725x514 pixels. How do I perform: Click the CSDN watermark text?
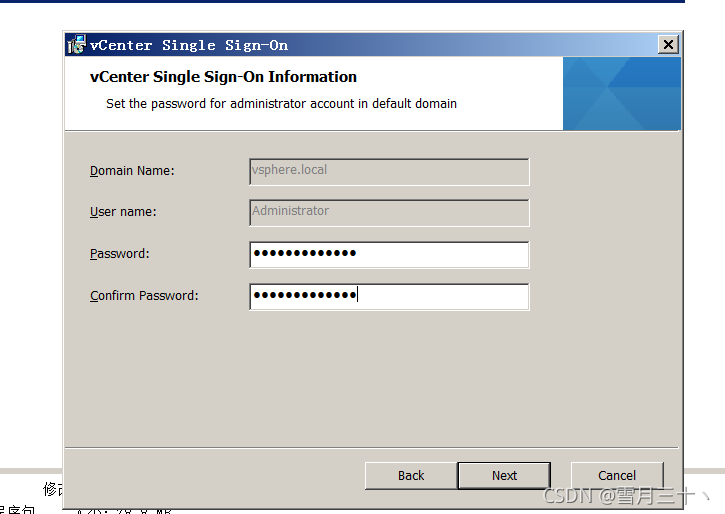pos(626,496)
